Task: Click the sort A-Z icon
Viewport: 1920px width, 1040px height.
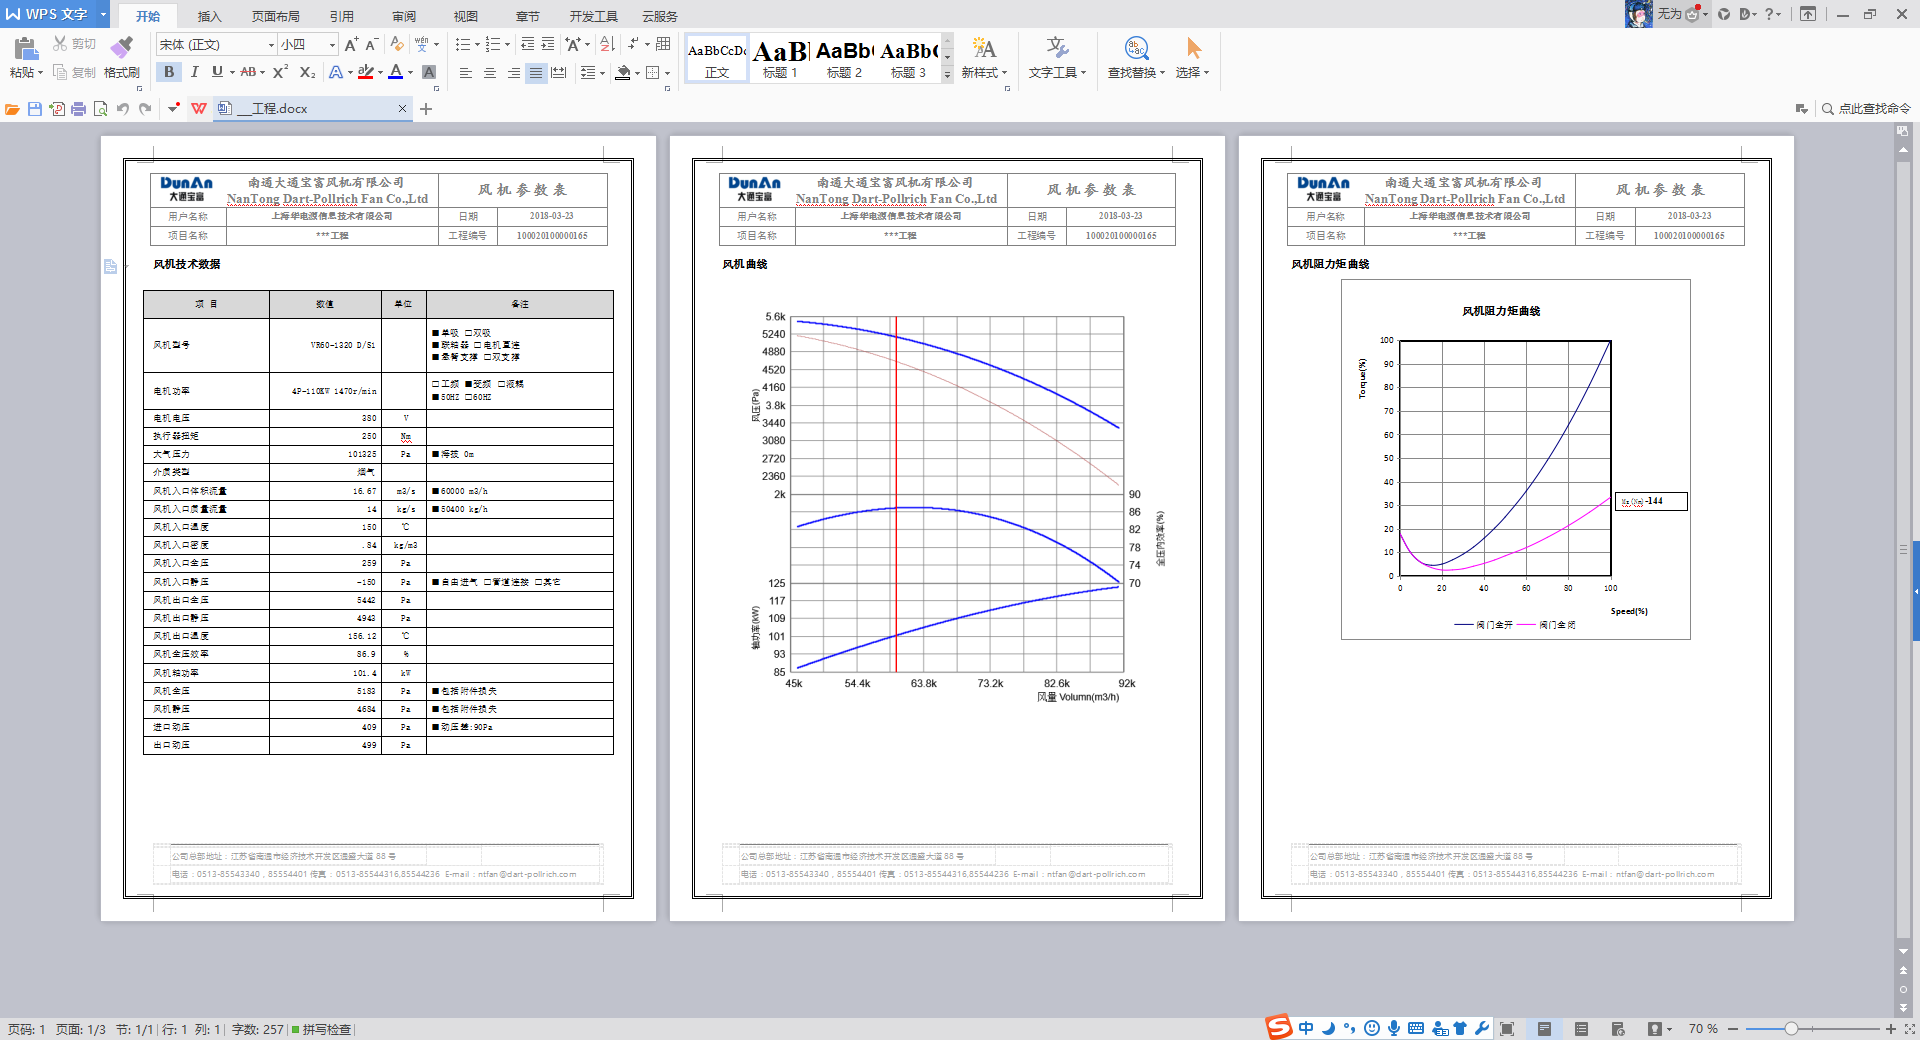Action: coord(606,44)
